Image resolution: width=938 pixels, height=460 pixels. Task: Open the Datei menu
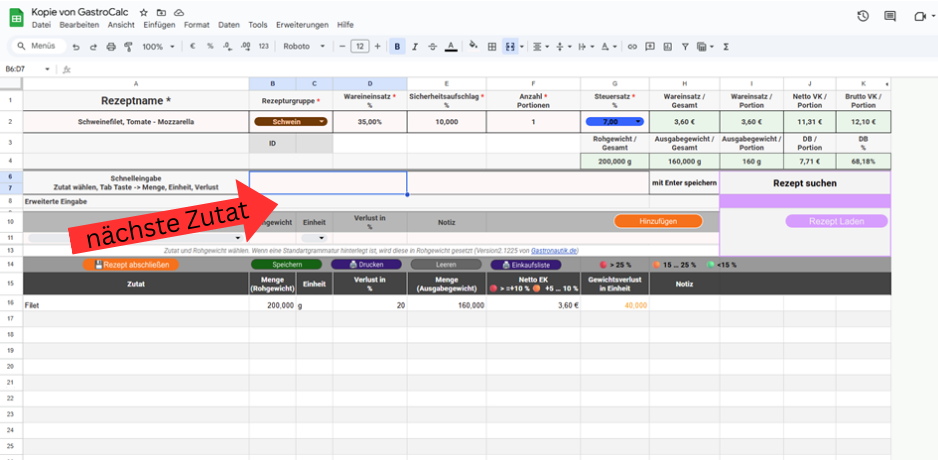[x=41, y=25]
